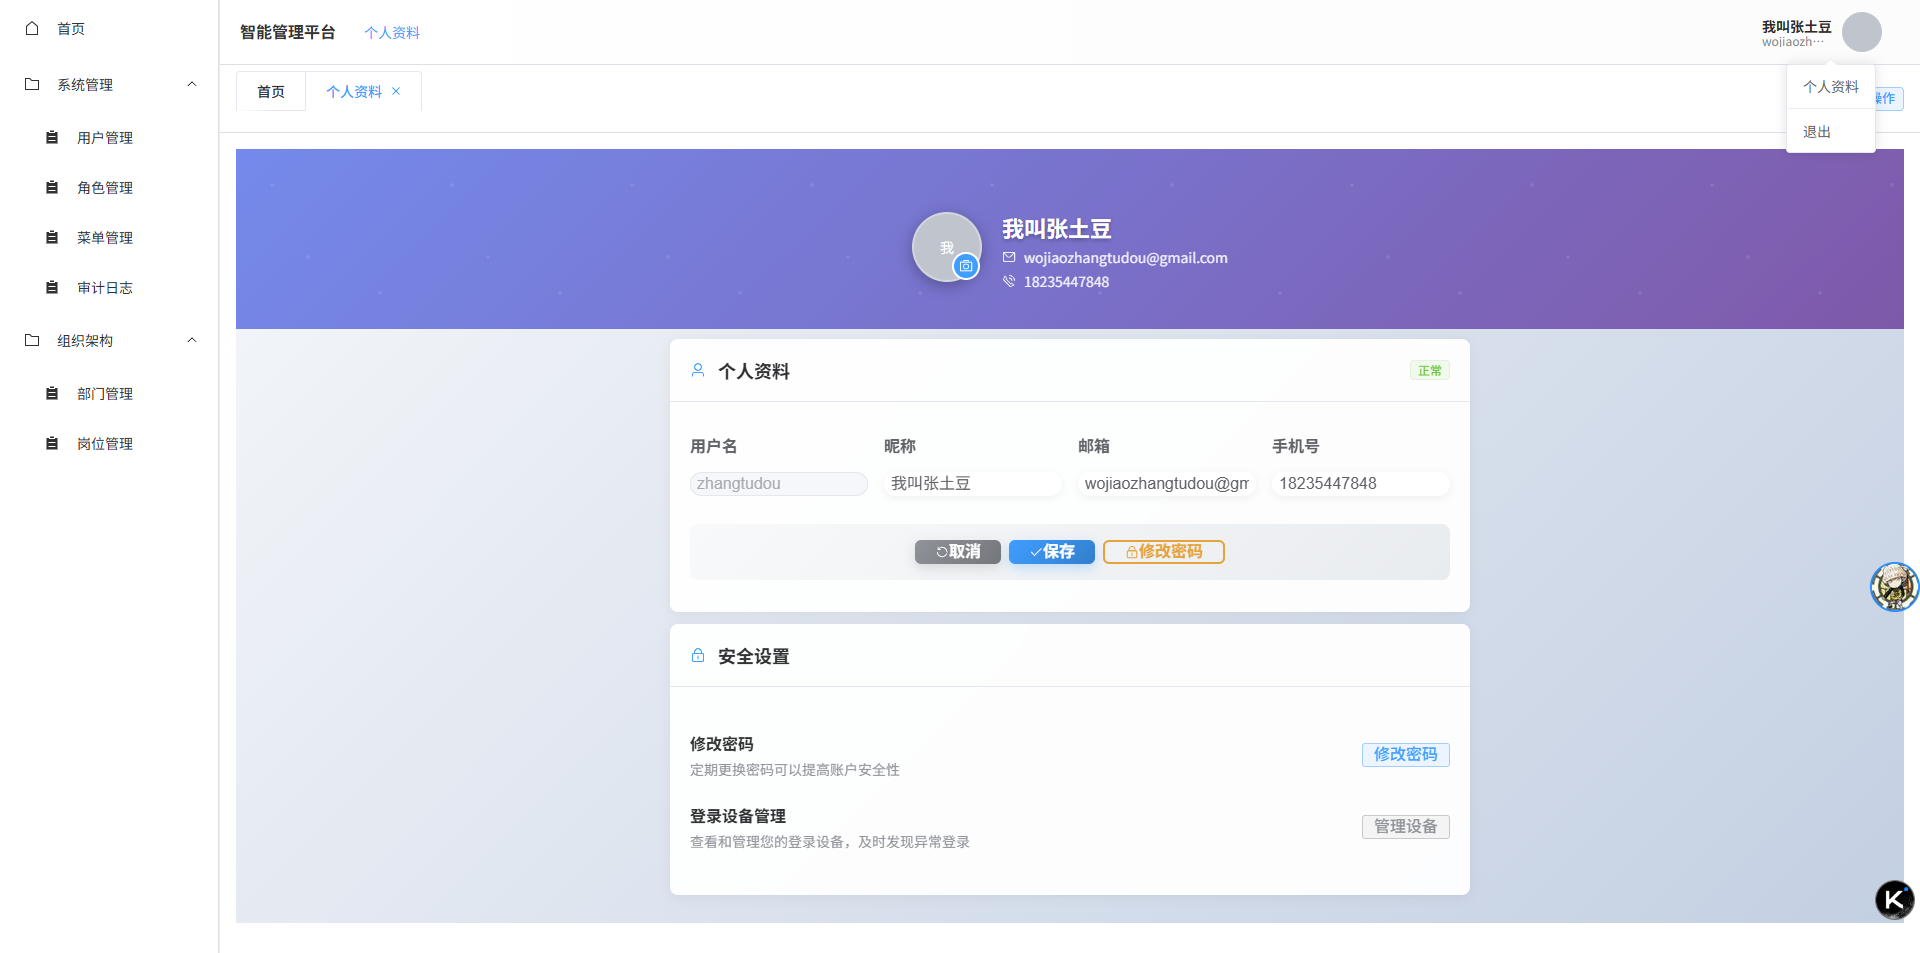This screenshot has width=1920, height=953.
Task: Click the 用户管理 clipboard icon
Action: coord(52,137)
